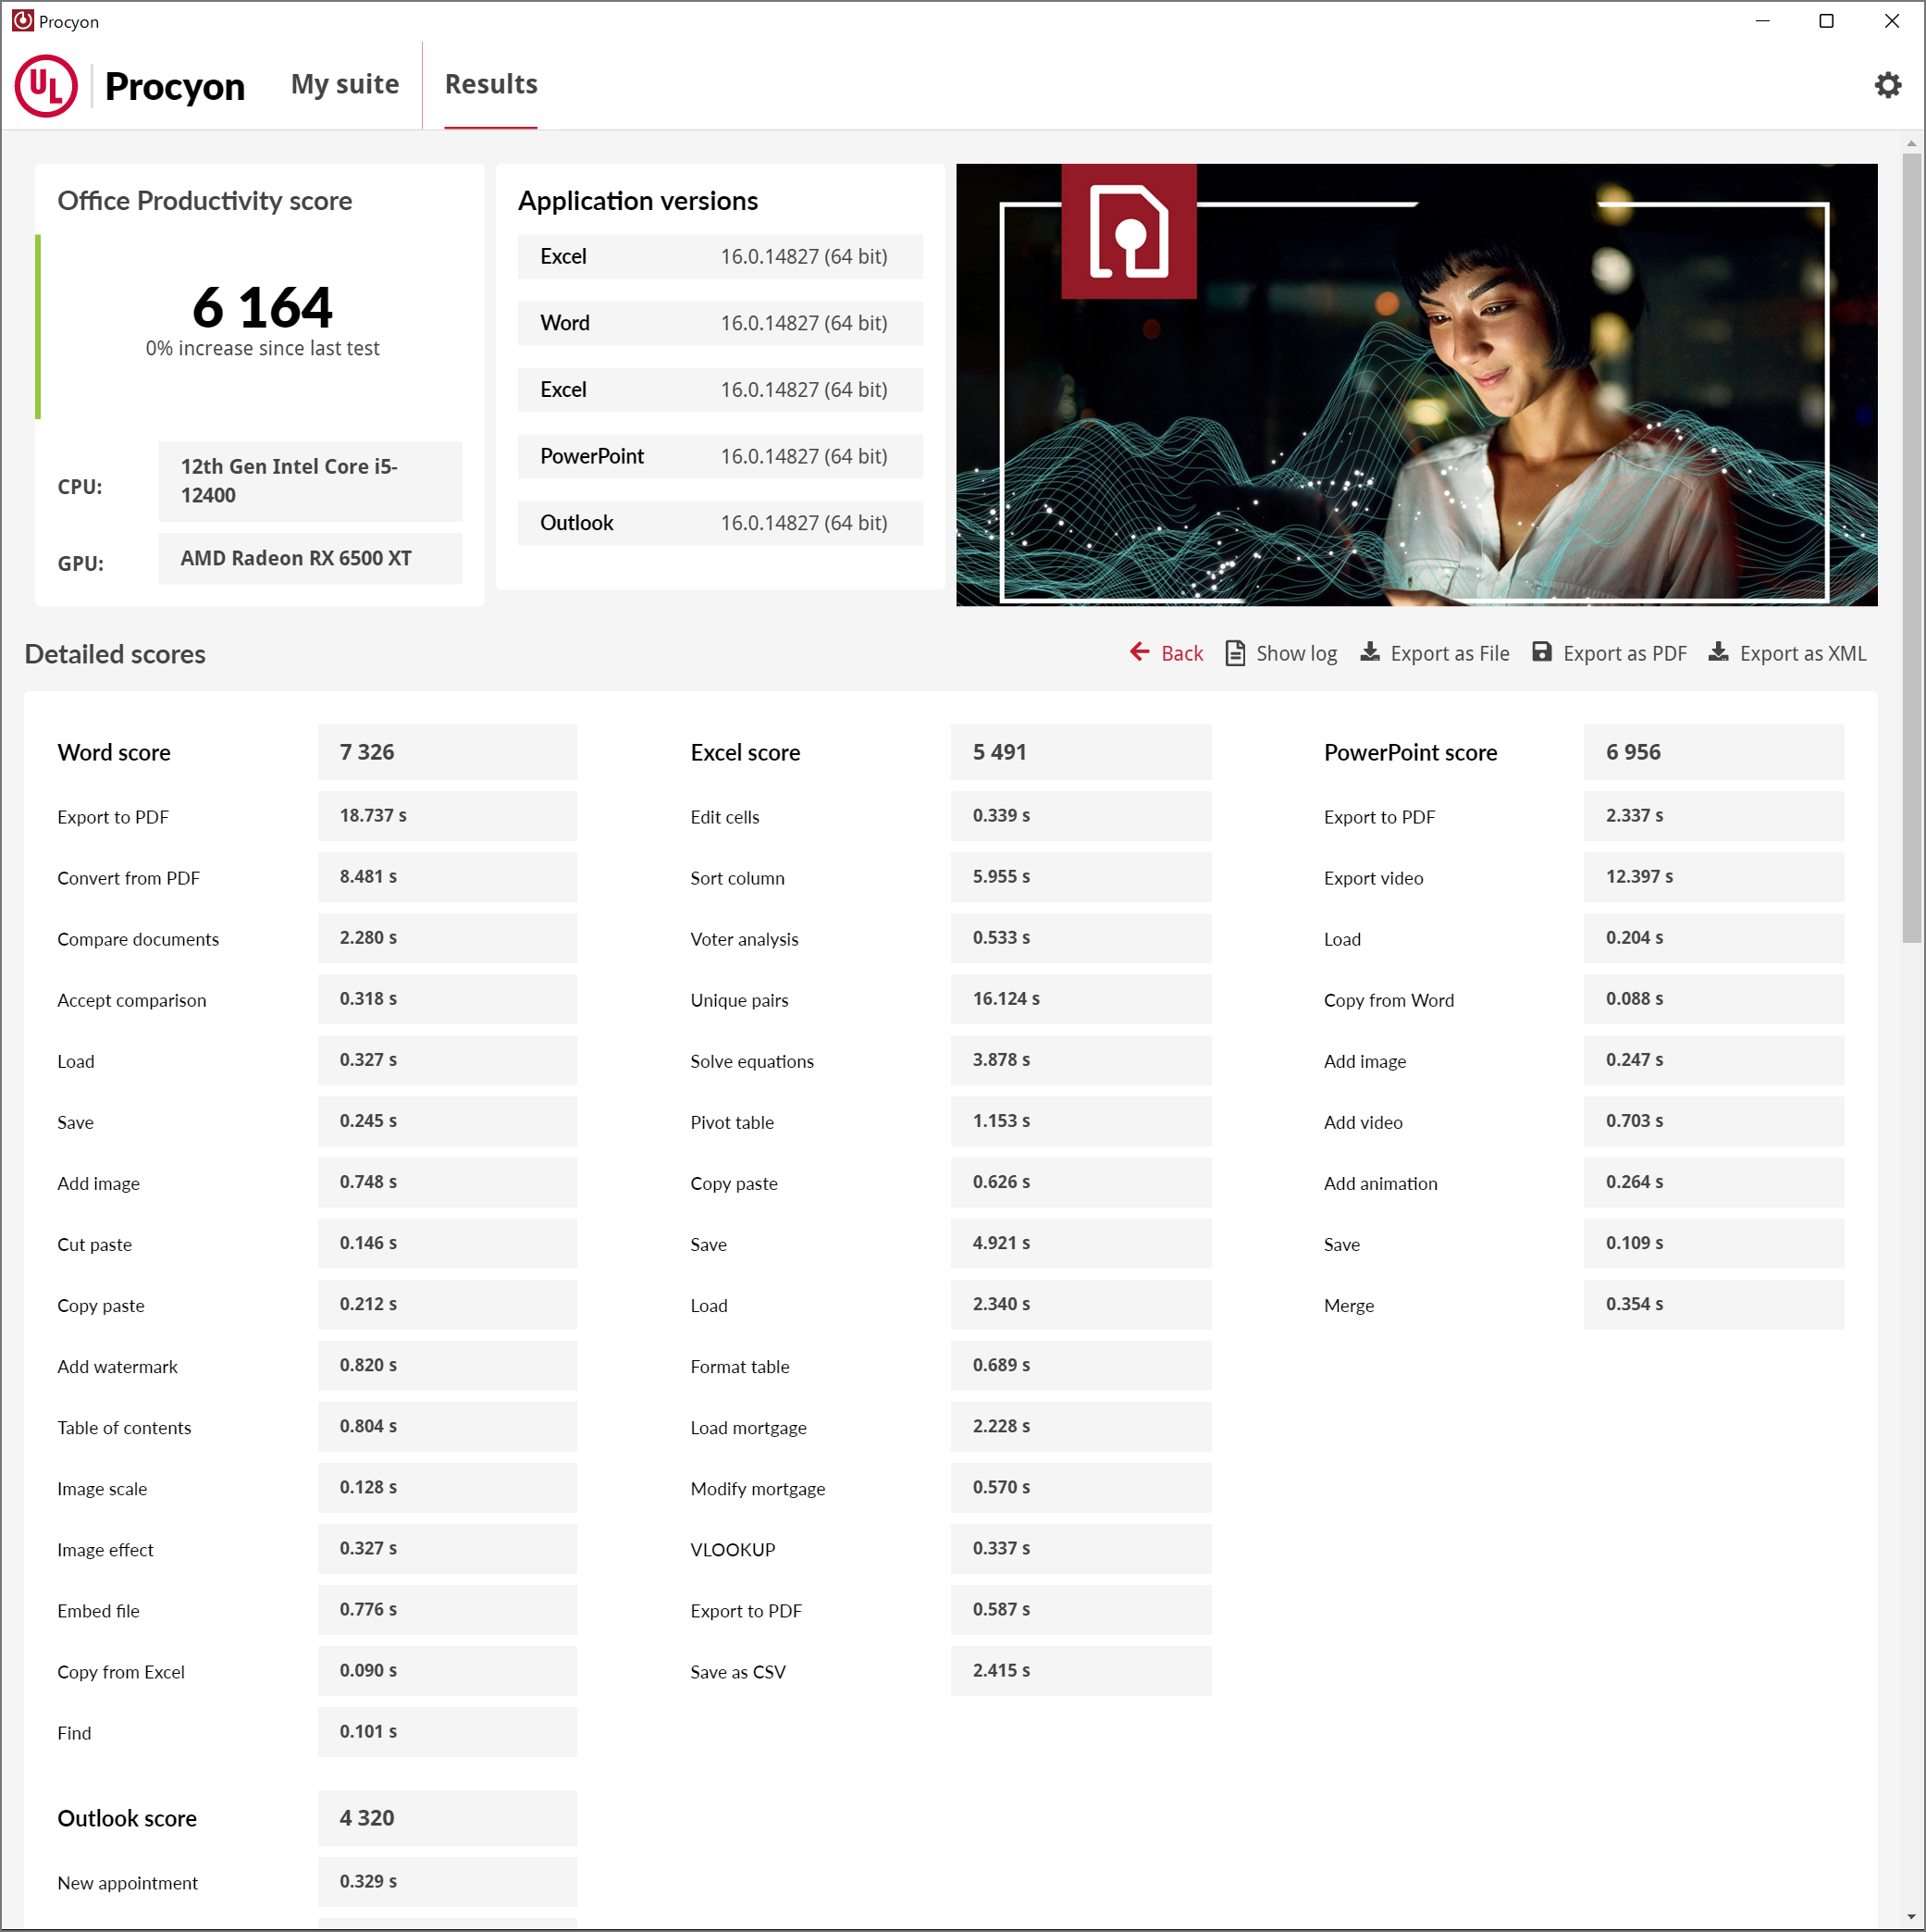Click the scrollbar down arrow
The width and height of the screenshot is (1926, 1932).
click(x=1911, y=1916)
